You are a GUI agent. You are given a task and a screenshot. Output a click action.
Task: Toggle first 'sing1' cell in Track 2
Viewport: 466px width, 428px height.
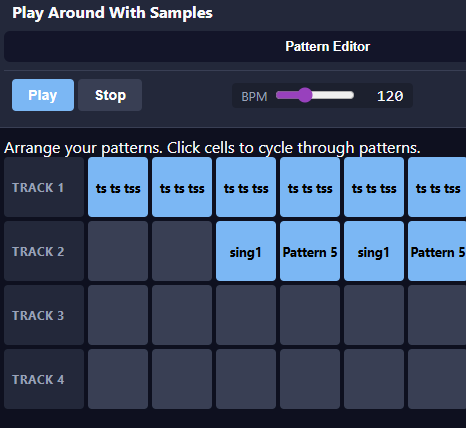(x=246, y=251)
